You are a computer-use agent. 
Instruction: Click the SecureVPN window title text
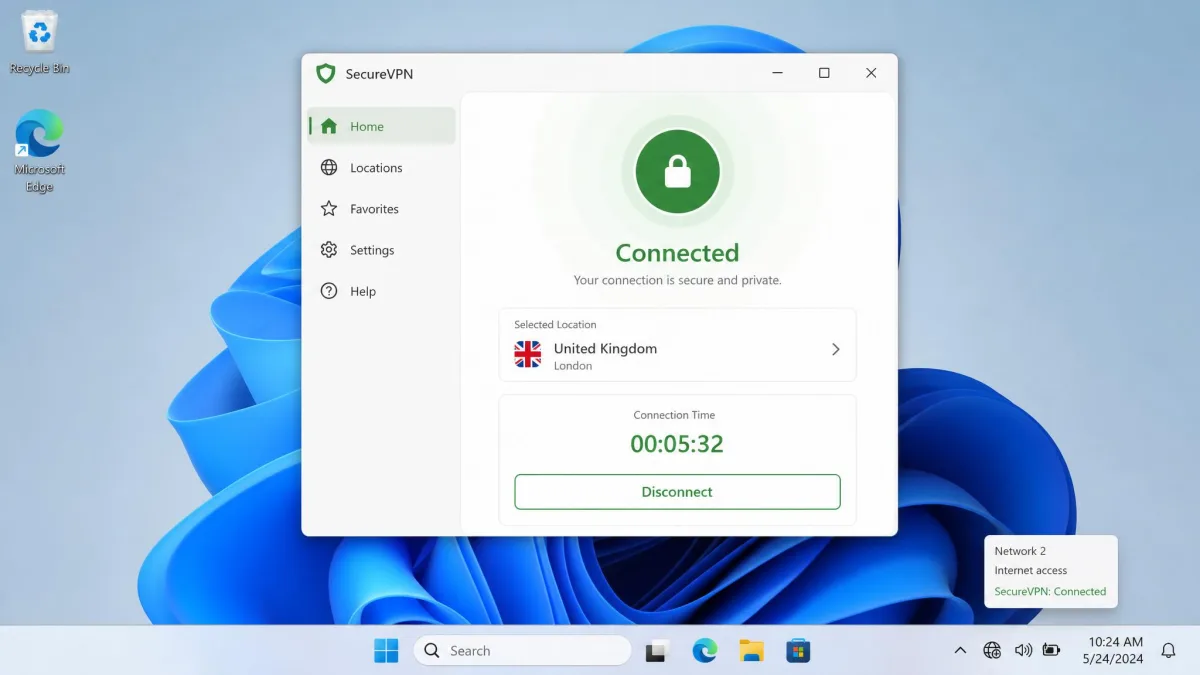[x=379, y=74]
